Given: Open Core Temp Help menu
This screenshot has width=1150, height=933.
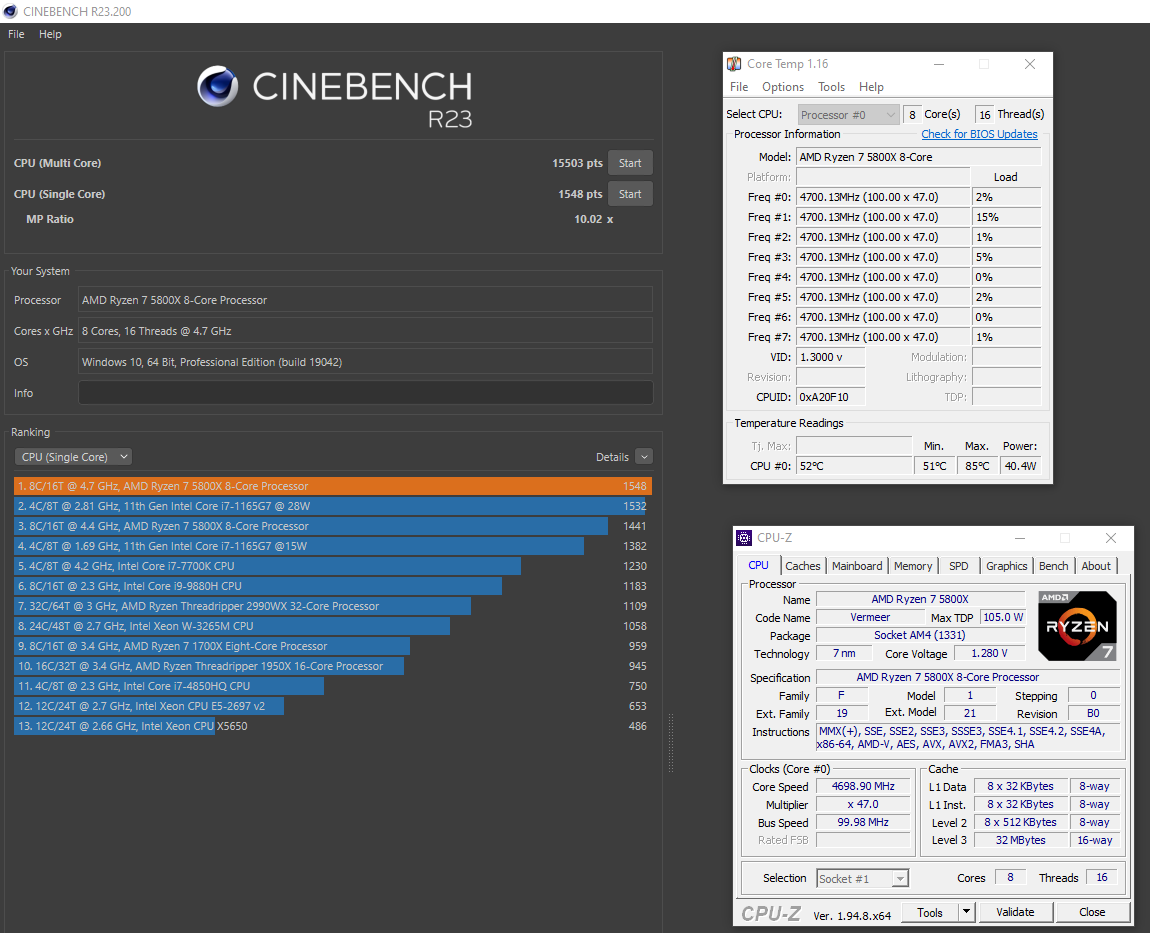Looking at the screenshot, I should point(871,87).
